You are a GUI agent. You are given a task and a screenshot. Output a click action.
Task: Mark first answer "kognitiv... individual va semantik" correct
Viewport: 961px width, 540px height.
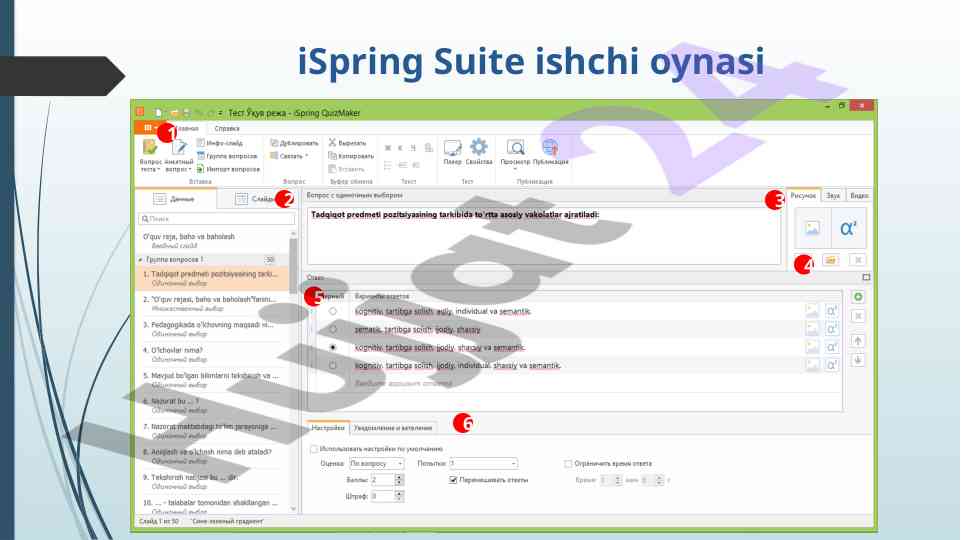tap(333, 311)
